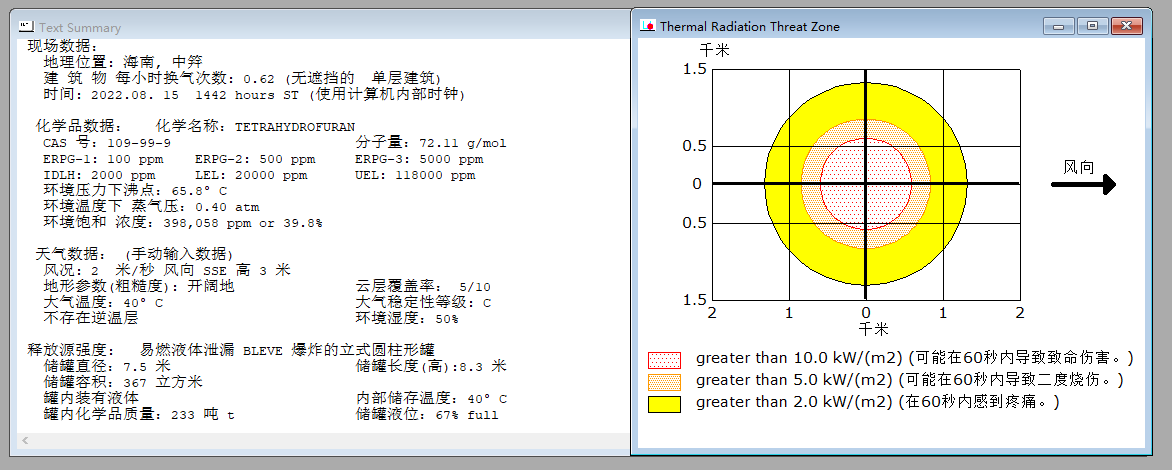Click the Thermal Radiation Threat Zone window icon

tap(648, 26)
